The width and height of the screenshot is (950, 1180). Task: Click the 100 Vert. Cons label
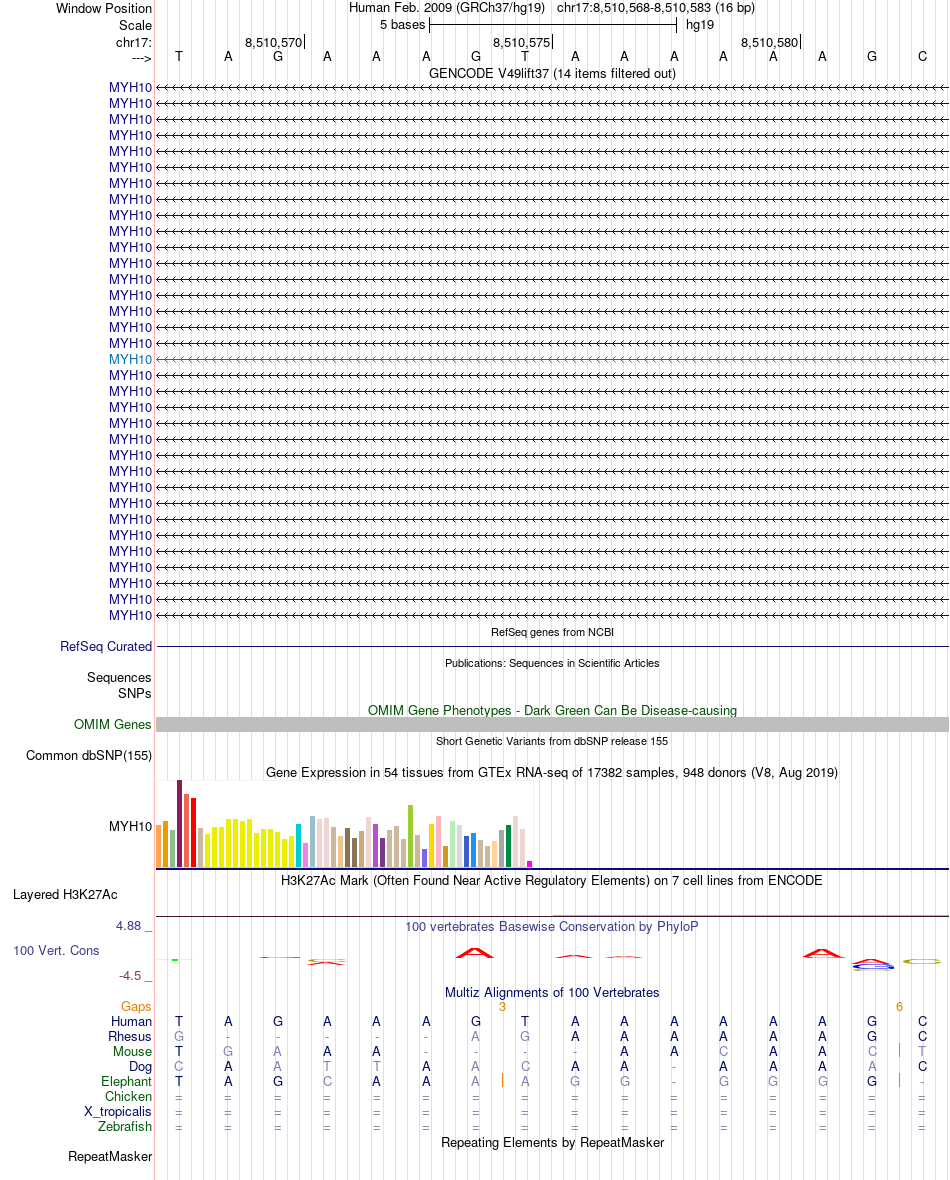click(56, 950)
